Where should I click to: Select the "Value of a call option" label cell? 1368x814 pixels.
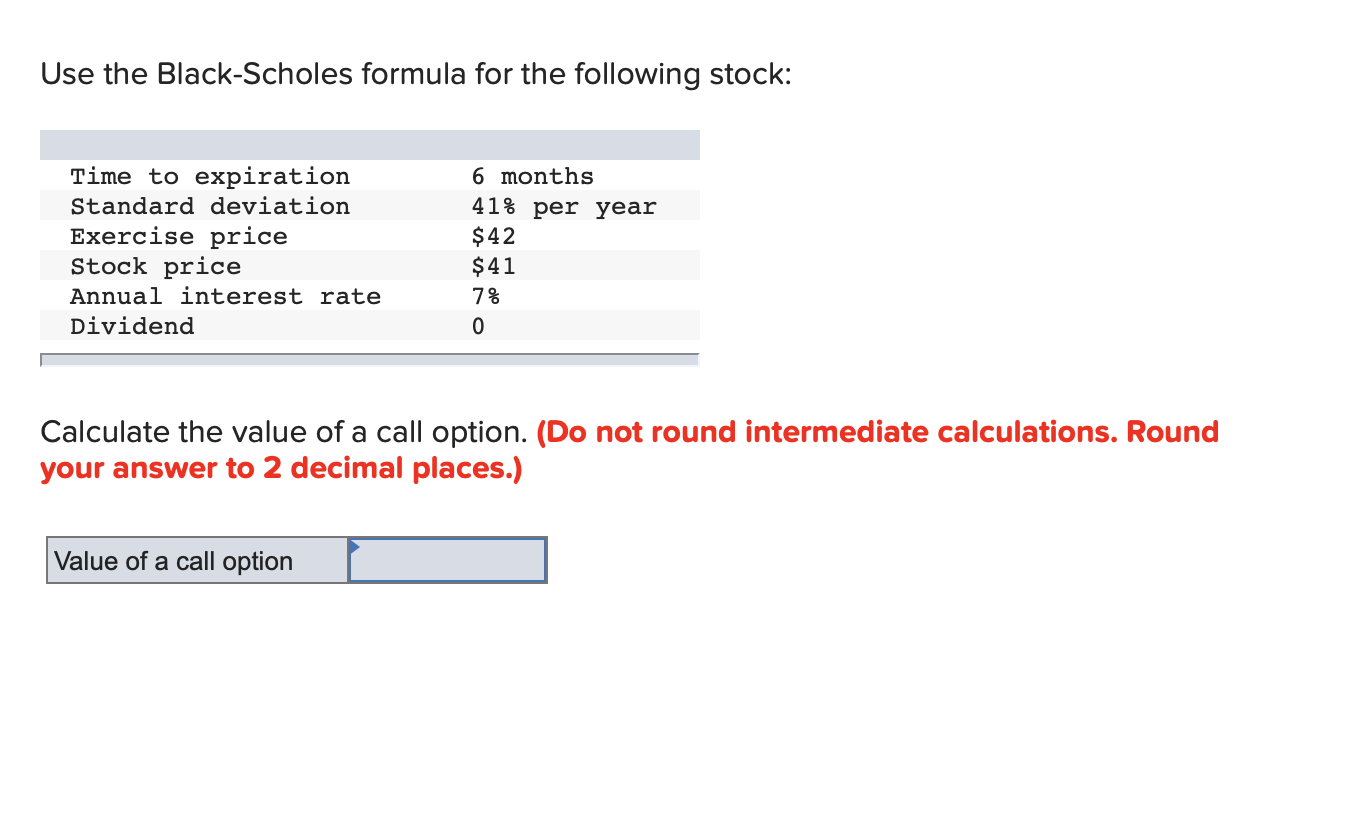click(197, 561)
